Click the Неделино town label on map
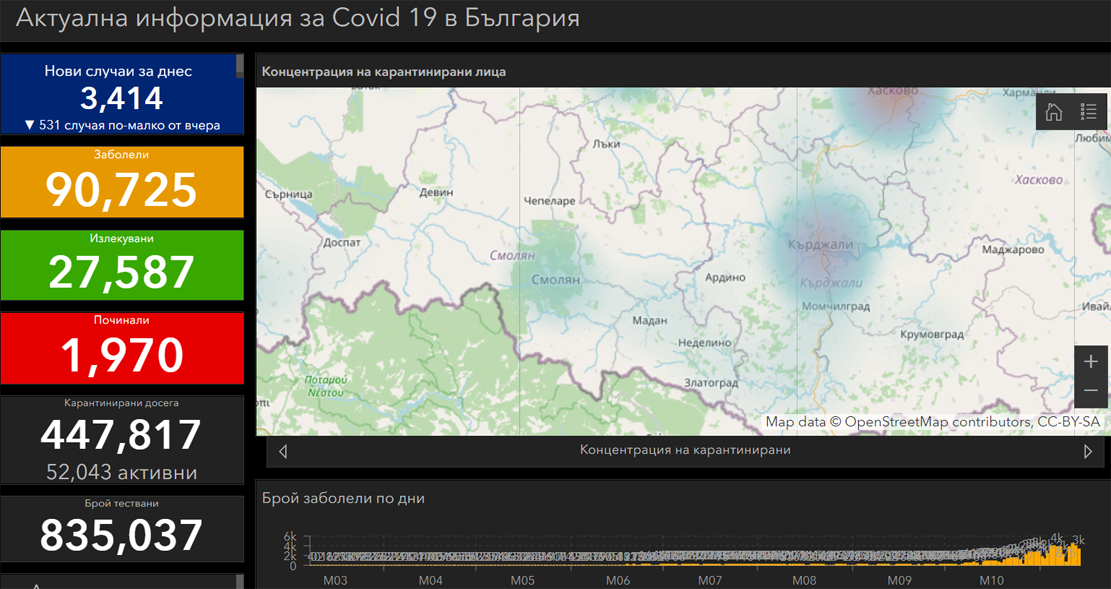 point(704,343)
